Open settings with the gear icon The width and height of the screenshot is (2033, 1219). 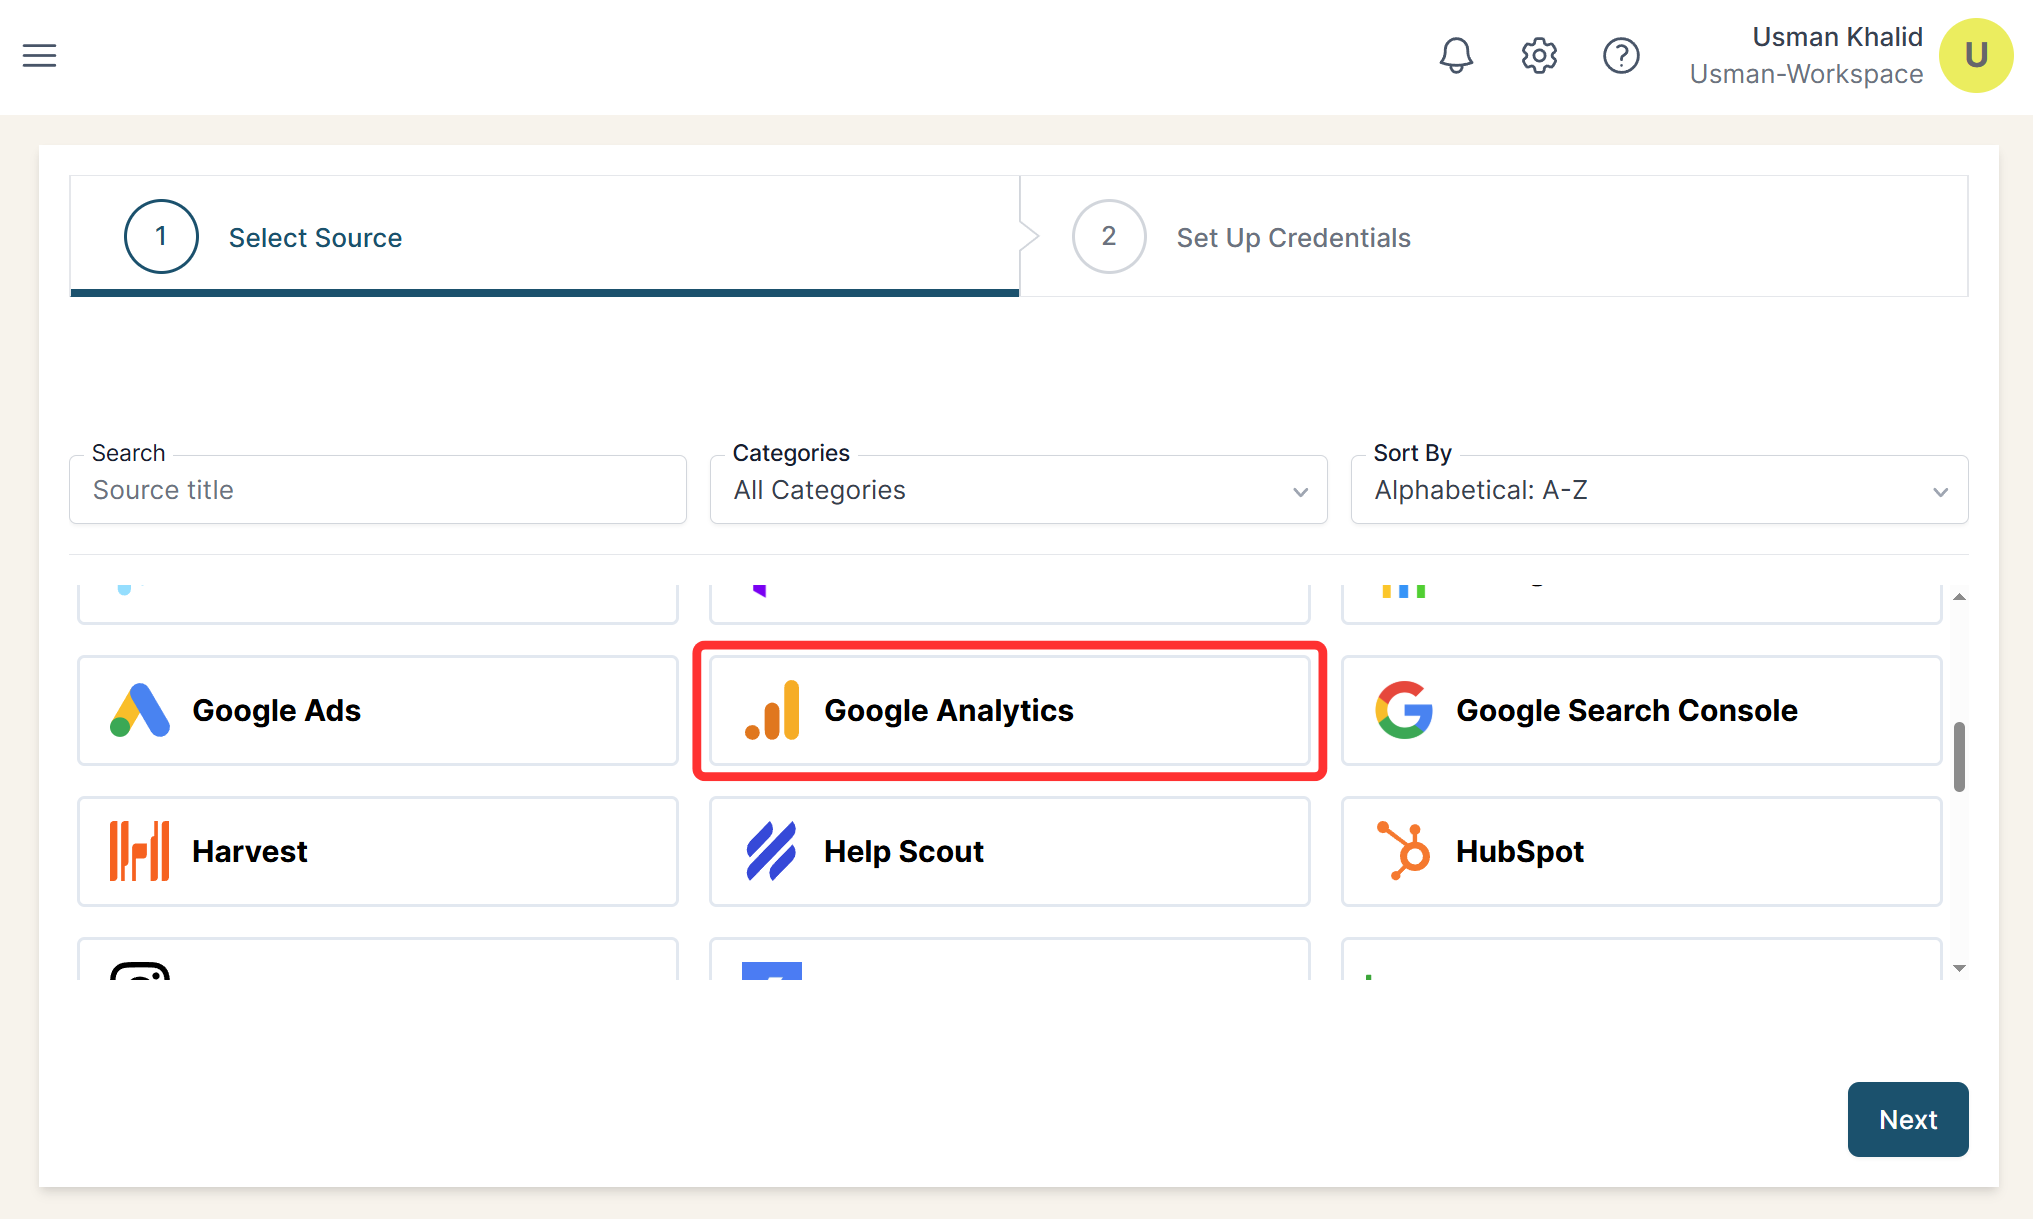pyautogui.click(x=1538, y=55)
